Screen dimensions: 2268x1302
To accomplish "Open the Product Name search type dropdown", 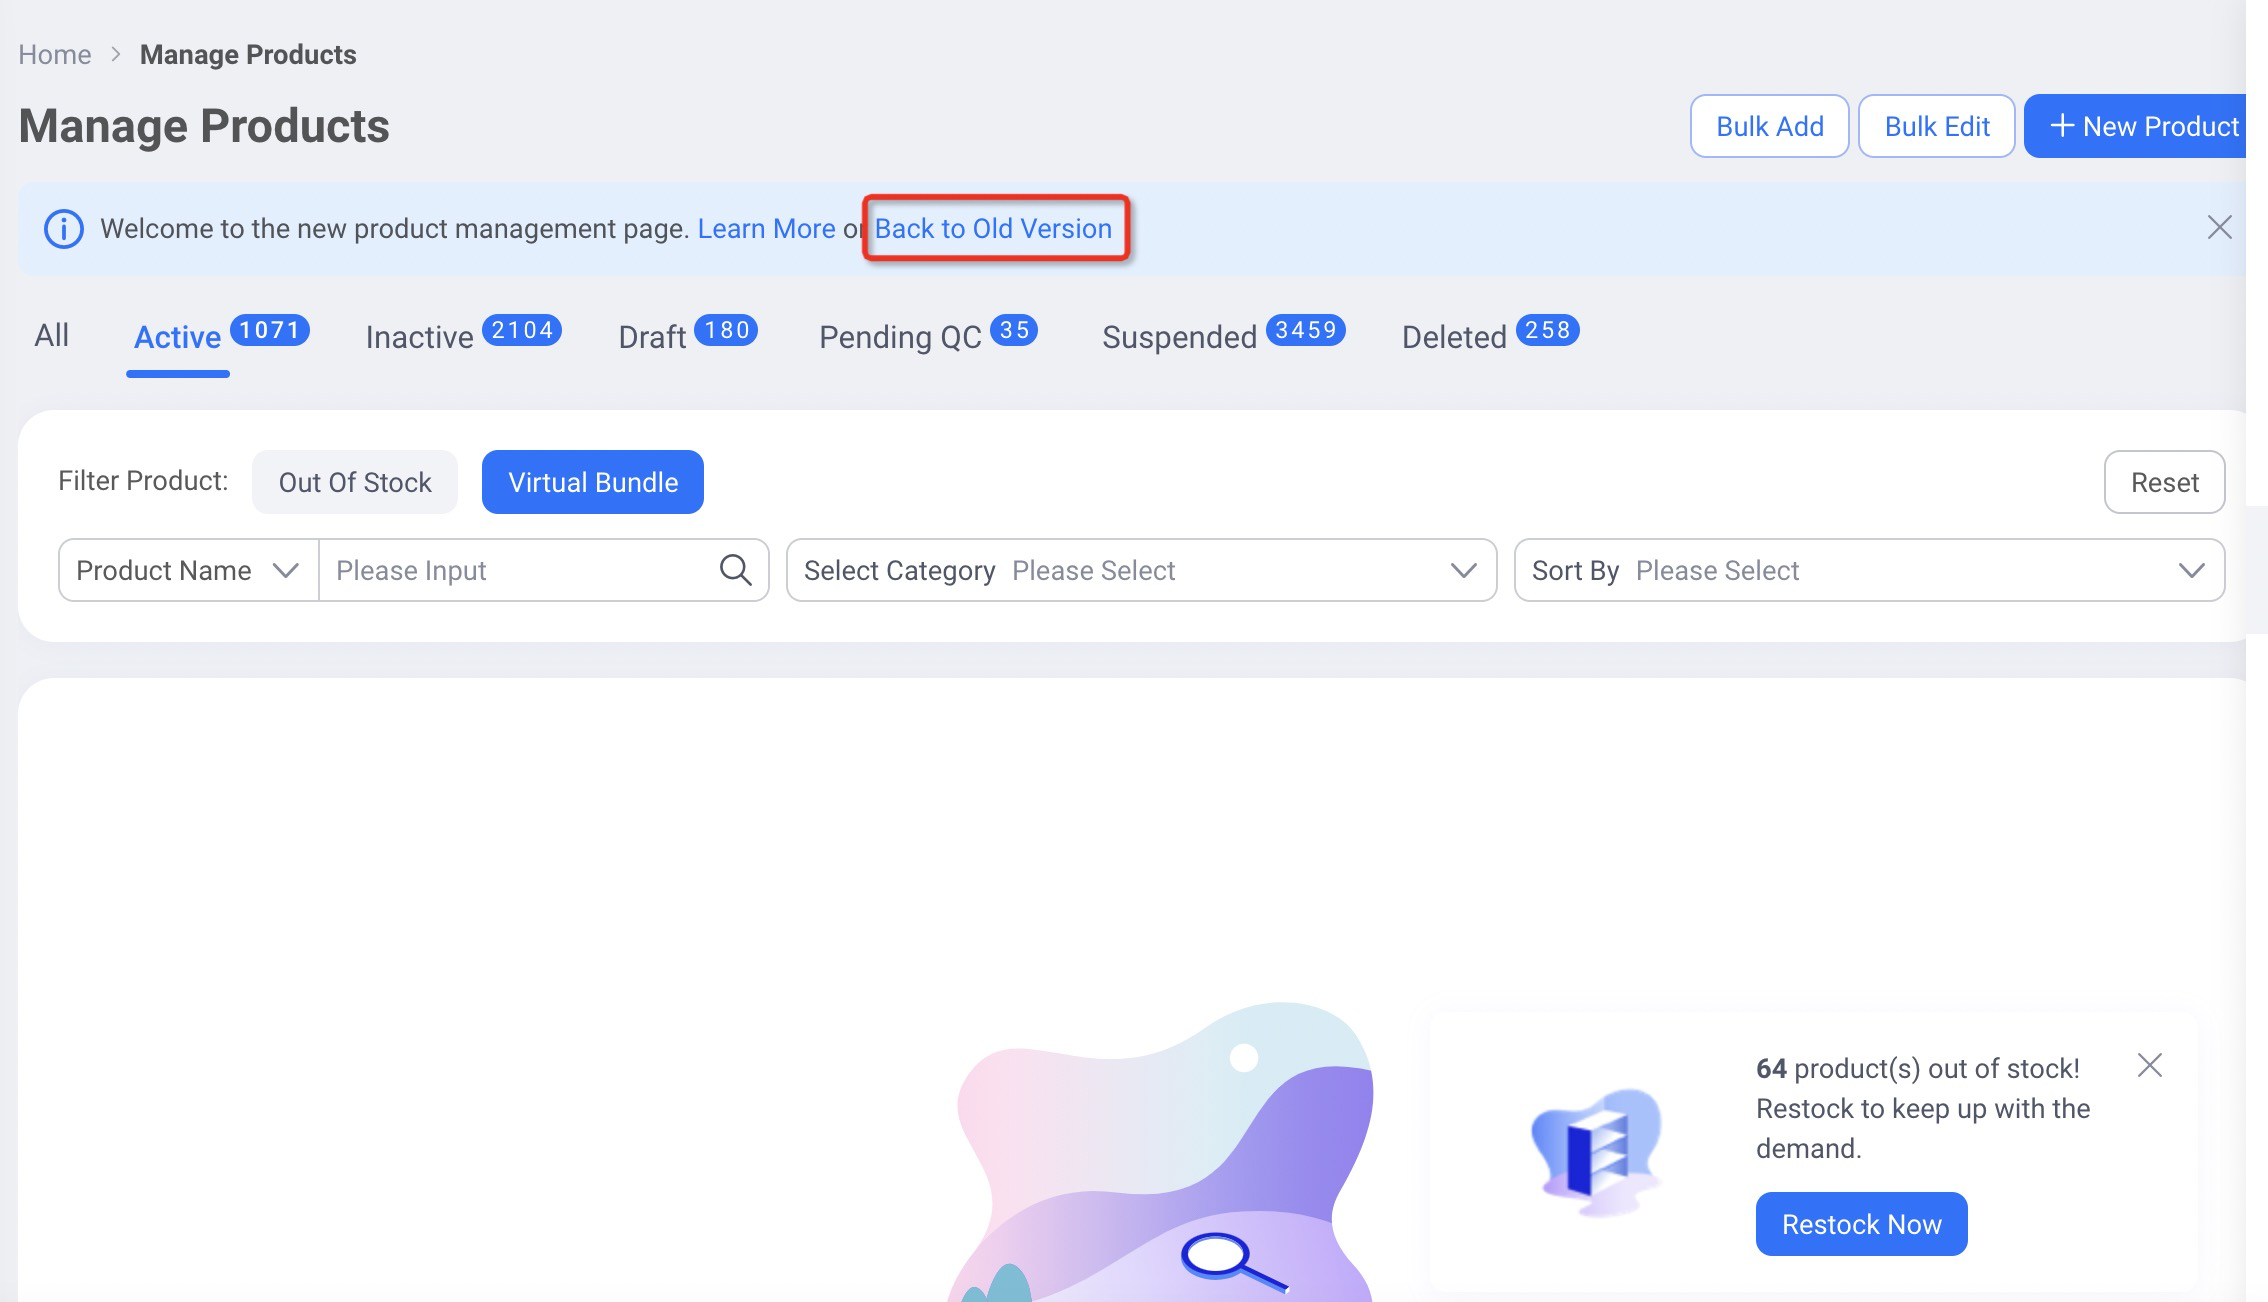I will pos(188,570).
